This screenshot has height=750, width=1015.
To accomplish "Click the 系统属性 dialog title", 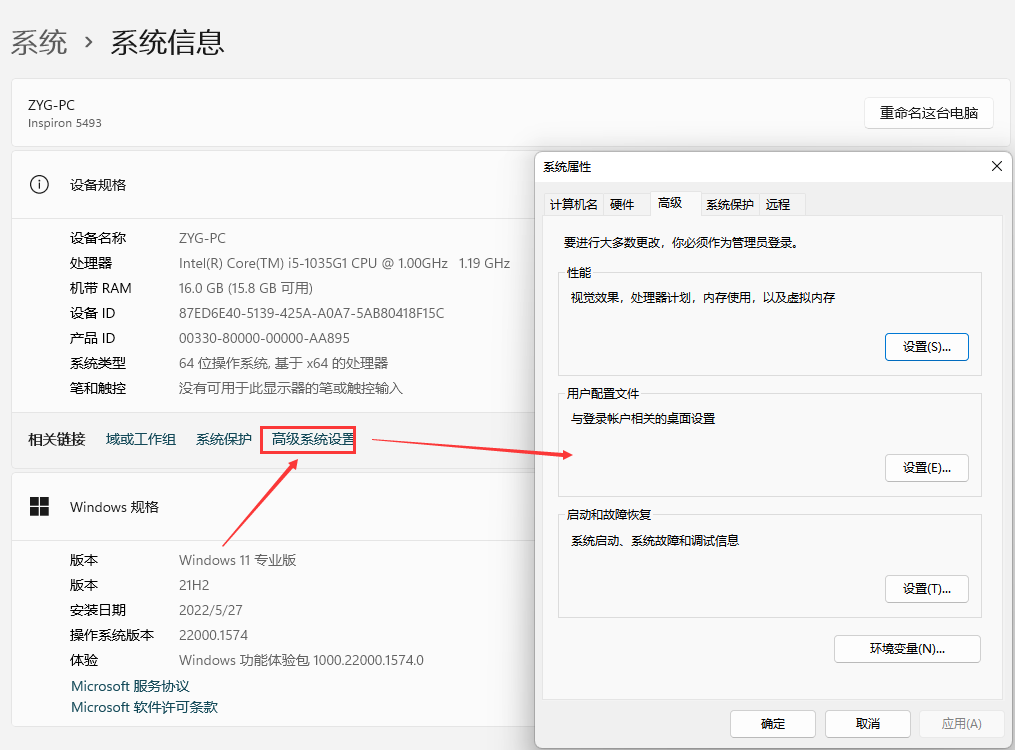I will [x=567, y=167].
